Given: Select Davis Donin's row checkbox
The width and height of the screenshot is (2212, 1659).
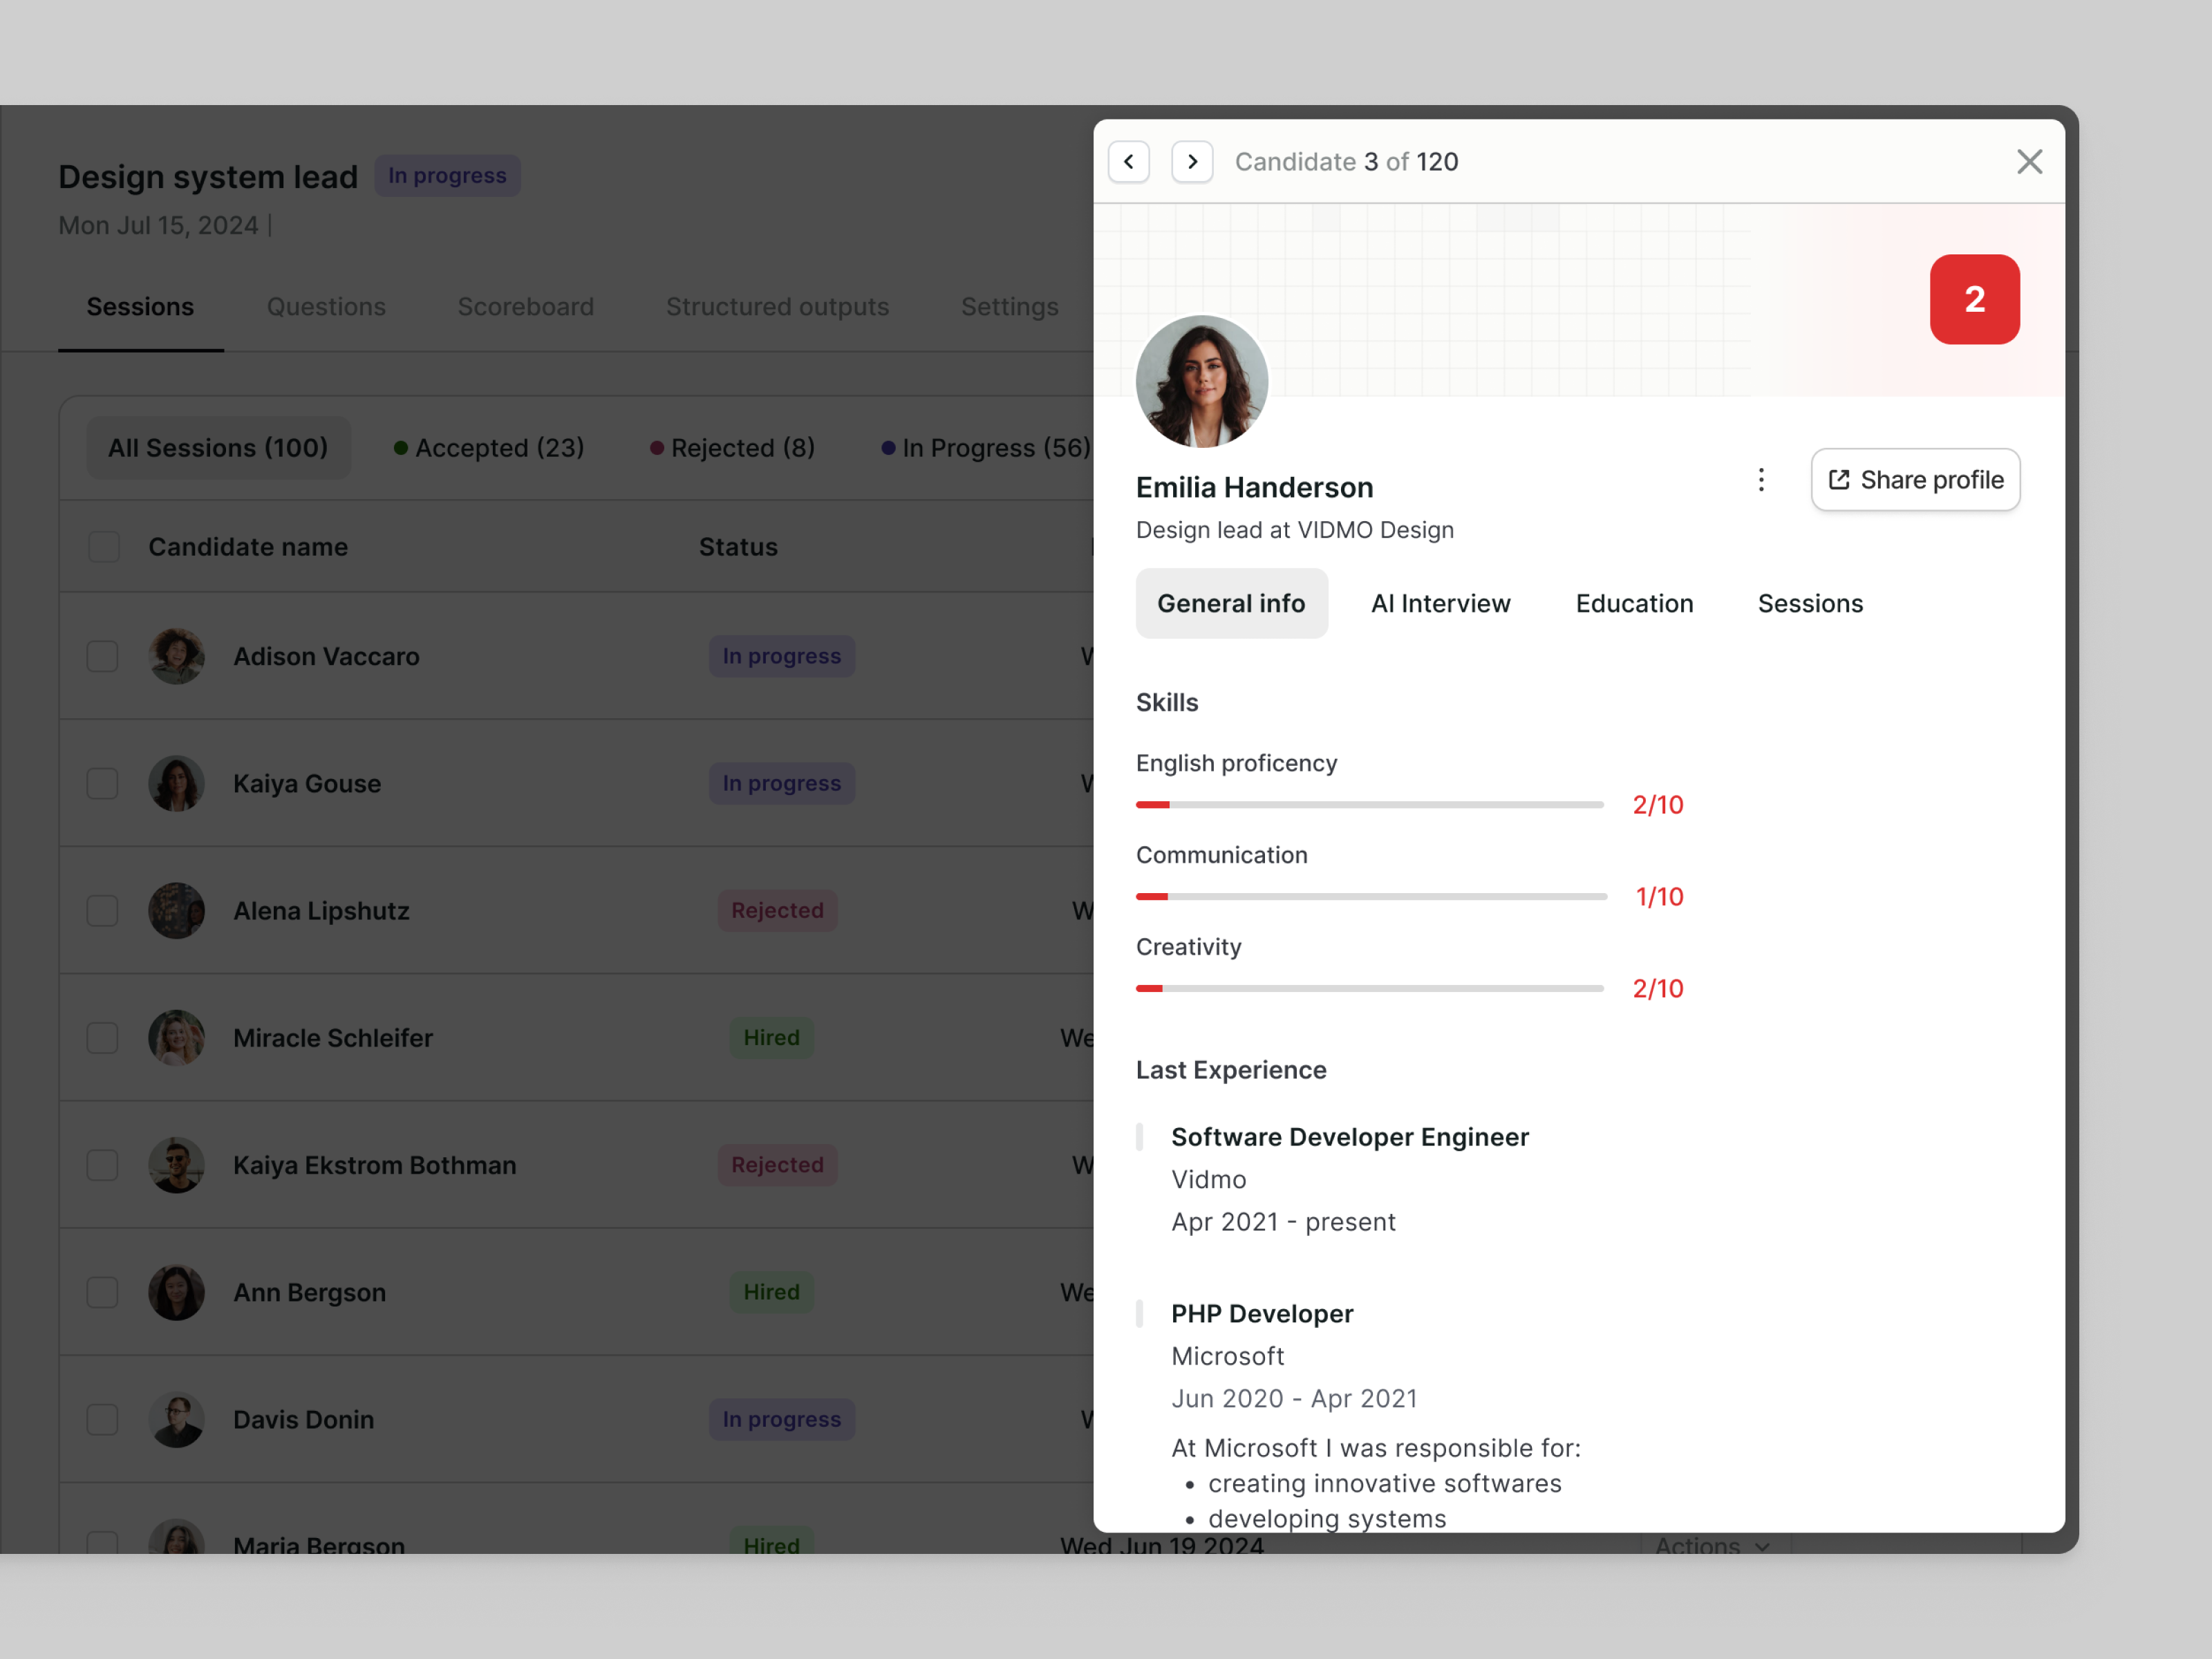Looking at the screenshot, I should (x=103, y=1419).
